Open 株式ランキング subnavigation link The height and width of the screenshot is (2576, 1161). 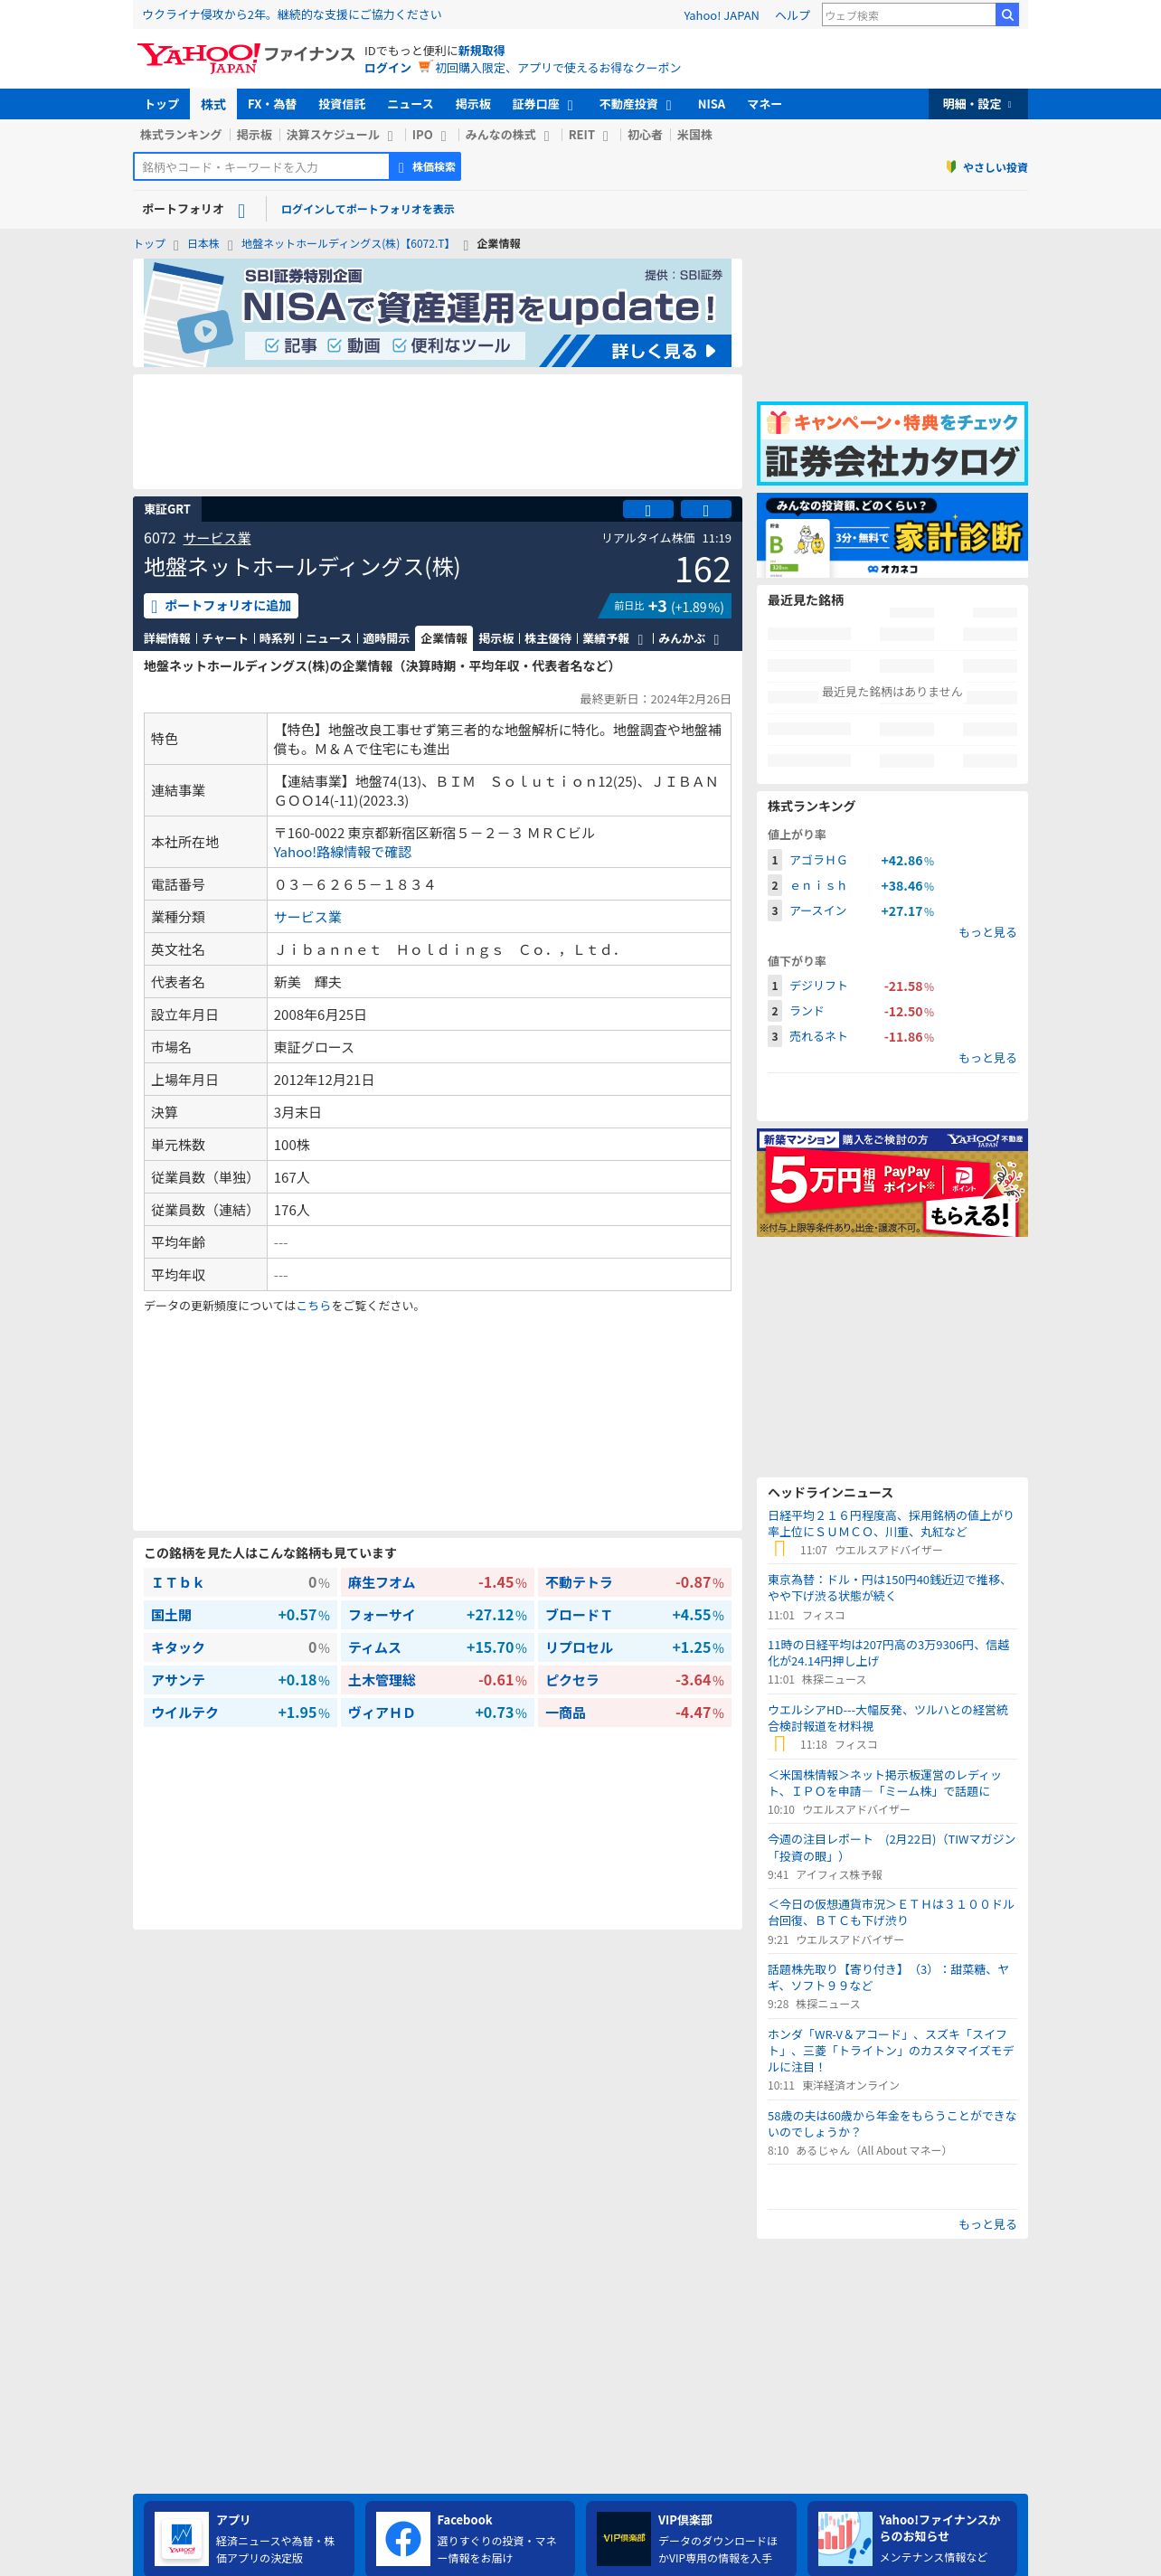181,135
